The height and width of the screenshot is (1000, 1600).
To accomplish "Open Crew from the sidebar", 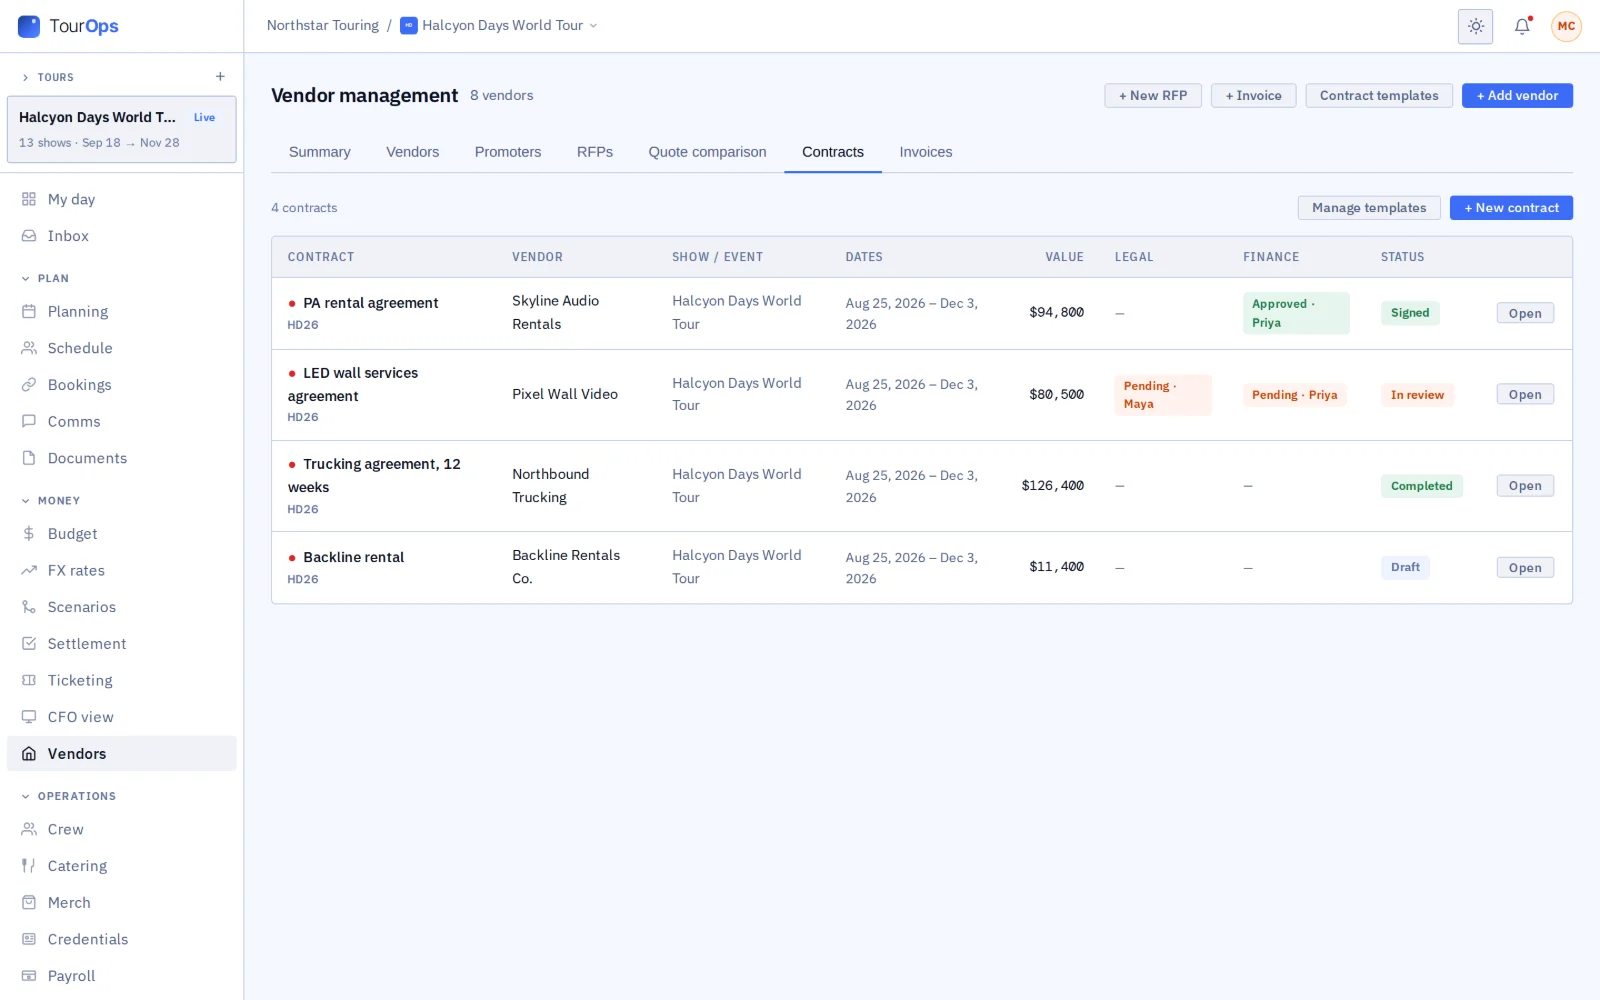I will [122, 829].
